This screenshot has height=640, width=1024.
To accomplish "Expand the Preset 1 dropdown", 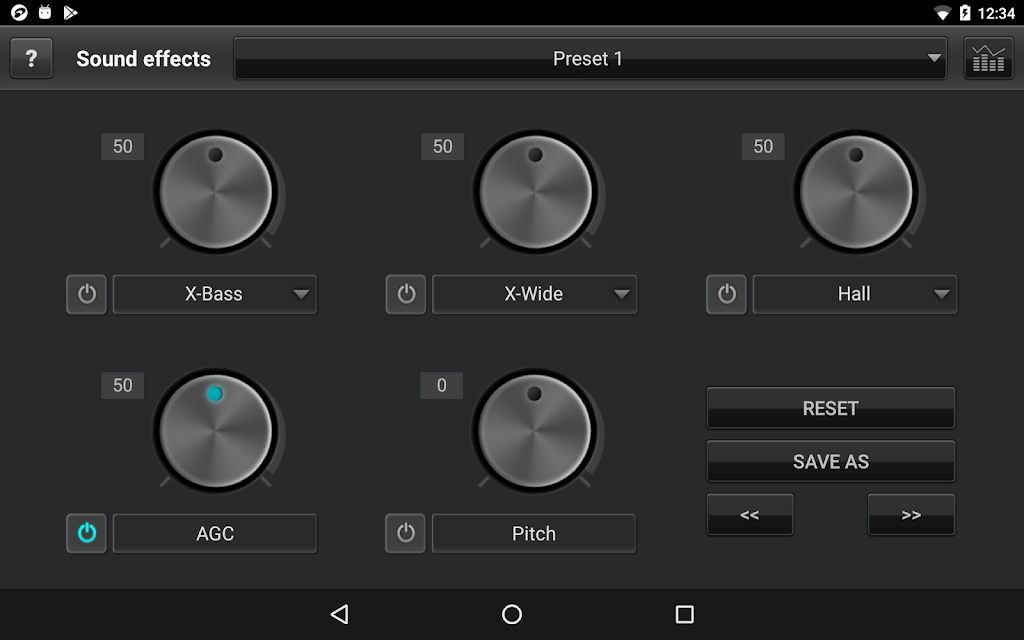I will [x=590, y=59].
